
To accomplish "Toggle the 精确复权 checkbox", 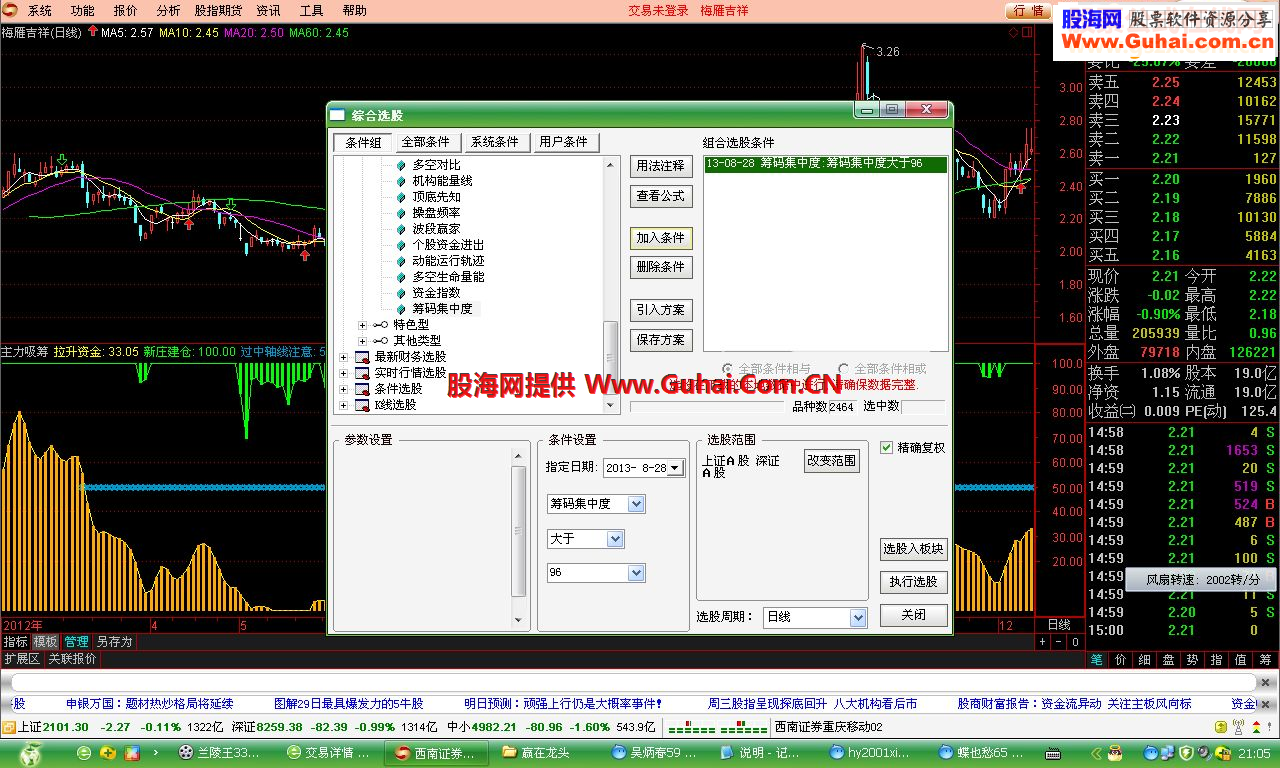I will click(x=886, y=448).
